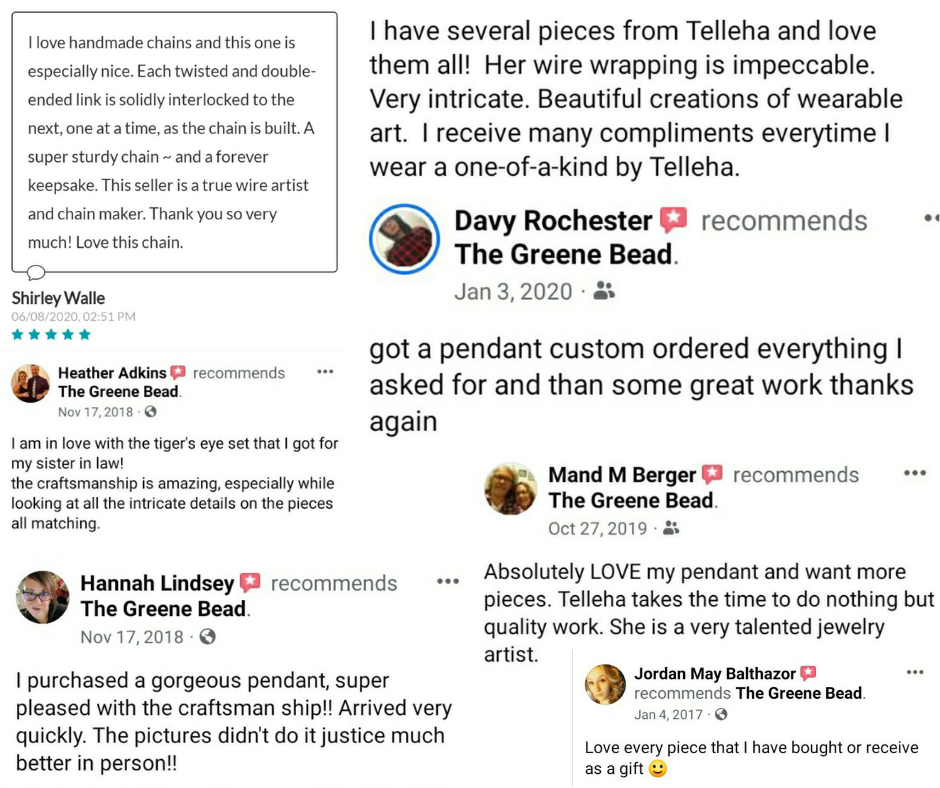Click the recommend badge beside Davy Rochester
The height and width of the screenshot is (788, 940).
click(x=673, y=221)
